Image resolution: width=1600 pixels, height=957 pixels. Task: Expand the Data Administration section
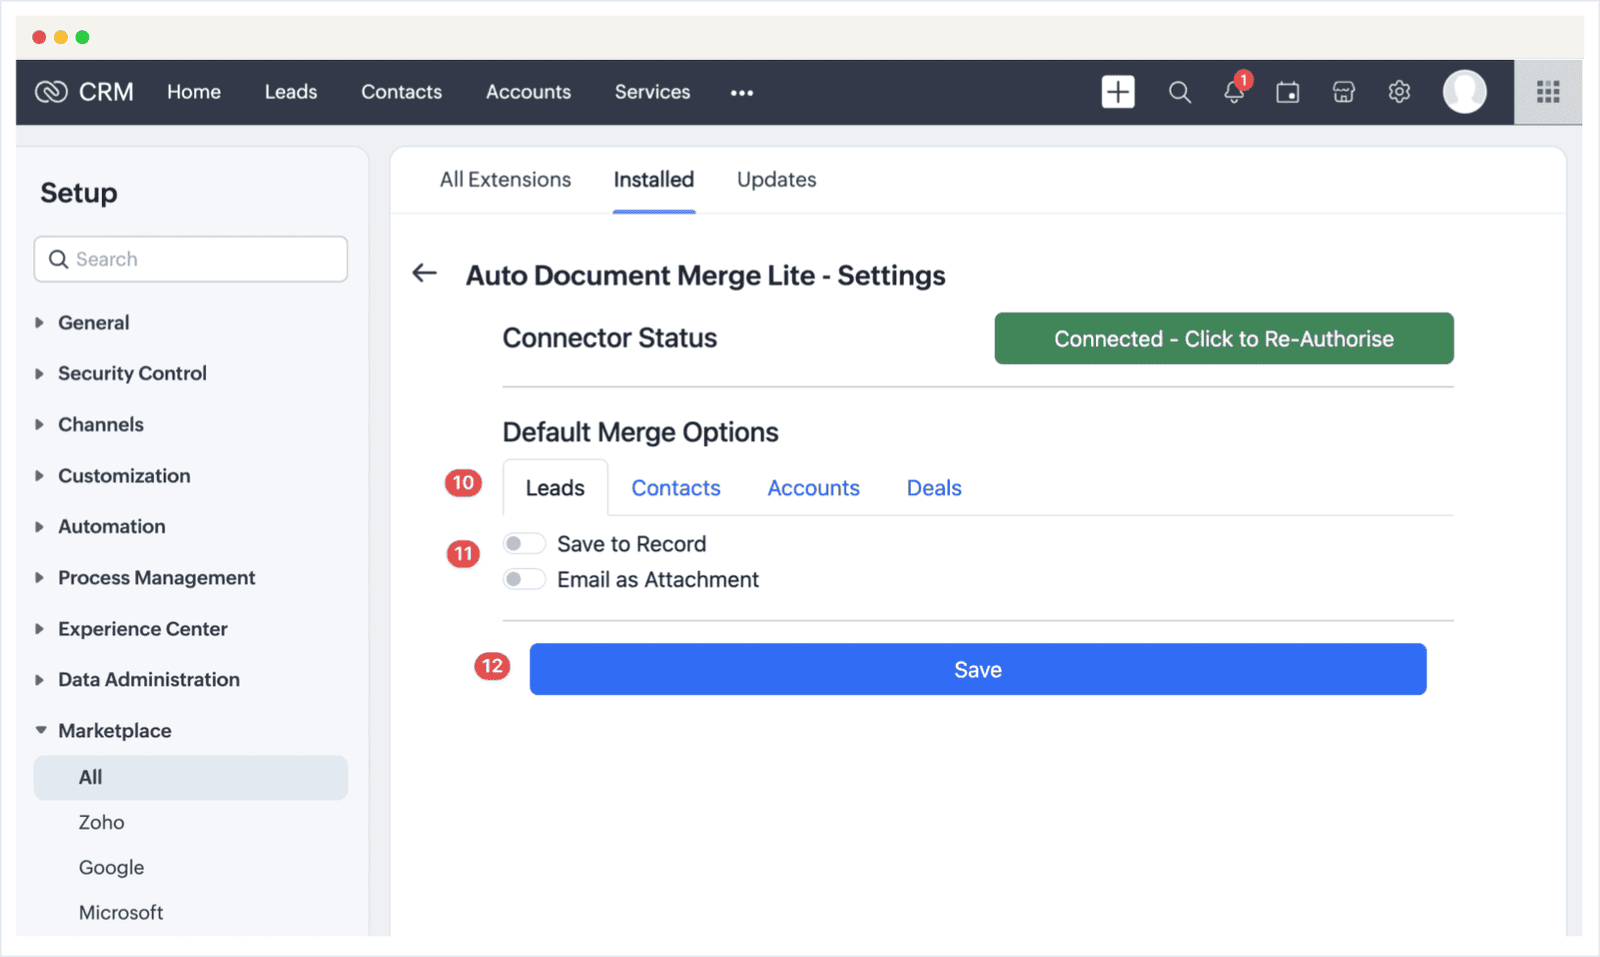tap(39, 680)
